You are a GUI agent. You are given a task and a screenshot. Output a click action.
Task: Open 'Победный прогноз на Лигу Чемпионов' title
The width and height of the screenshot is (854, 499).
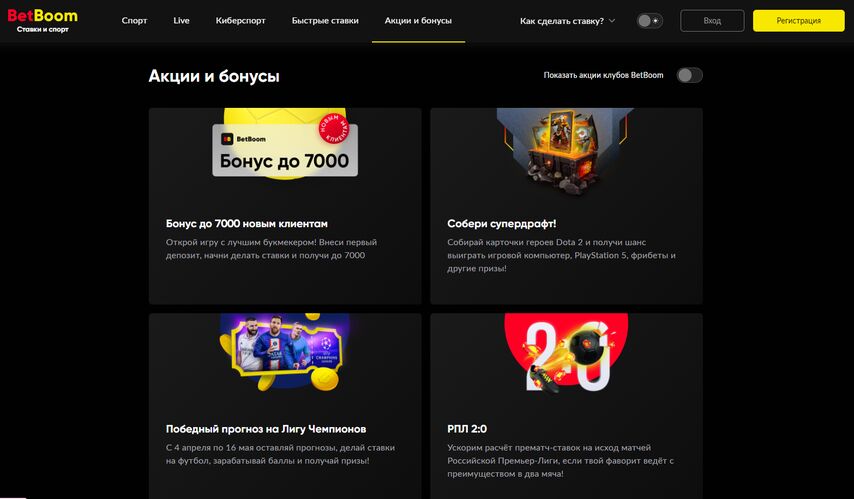(x=266, y=429)
